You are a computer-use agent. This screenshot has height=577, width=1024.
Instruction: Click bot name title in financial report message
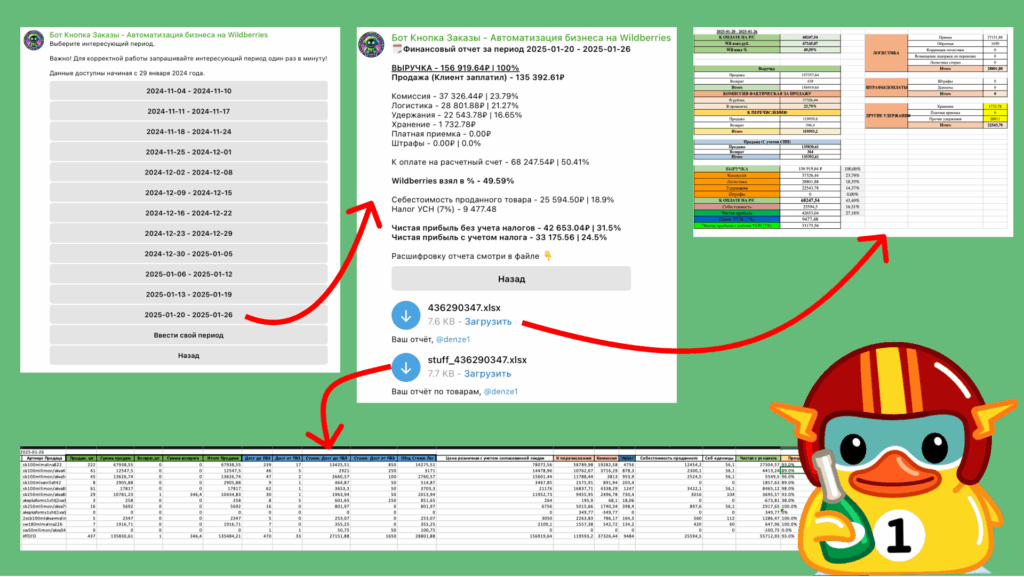pyautogui.click(x=531, y=38)
